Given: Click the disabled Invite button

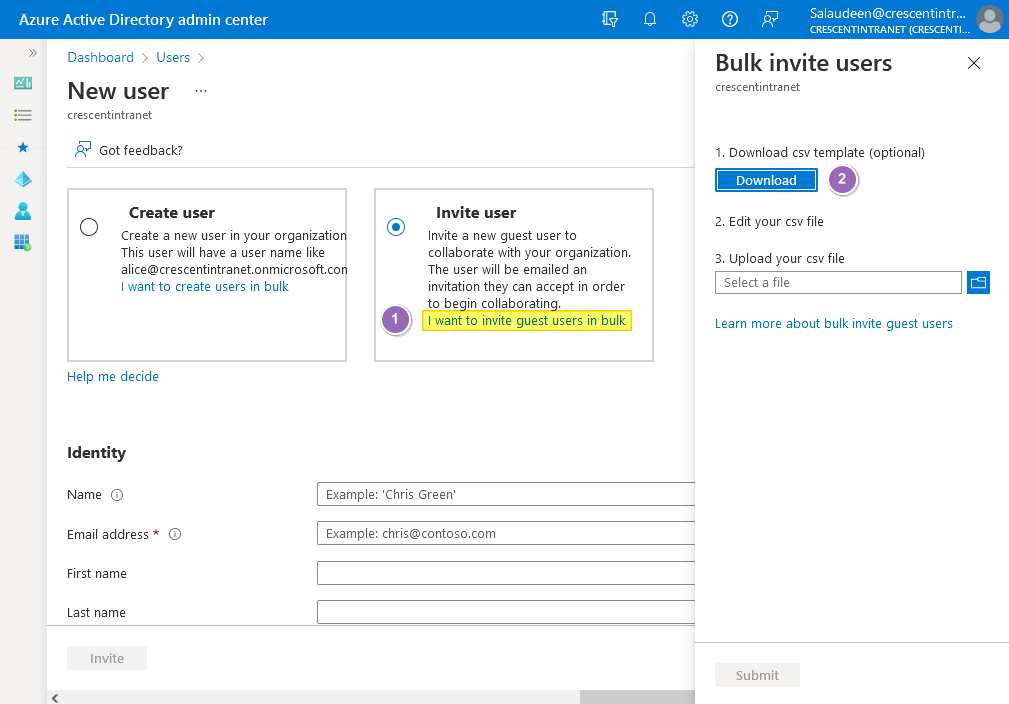Looking at the screenshot, I should (107, 658).
